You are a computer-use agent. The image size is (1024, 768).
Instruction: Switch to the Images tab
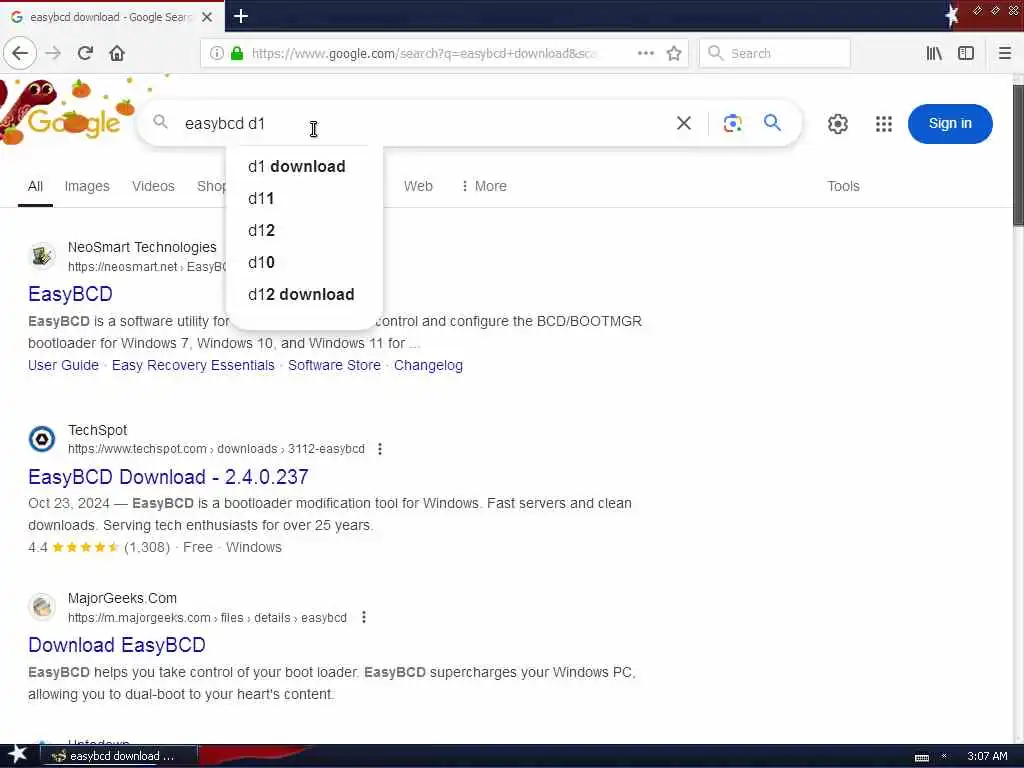[87, 186]
